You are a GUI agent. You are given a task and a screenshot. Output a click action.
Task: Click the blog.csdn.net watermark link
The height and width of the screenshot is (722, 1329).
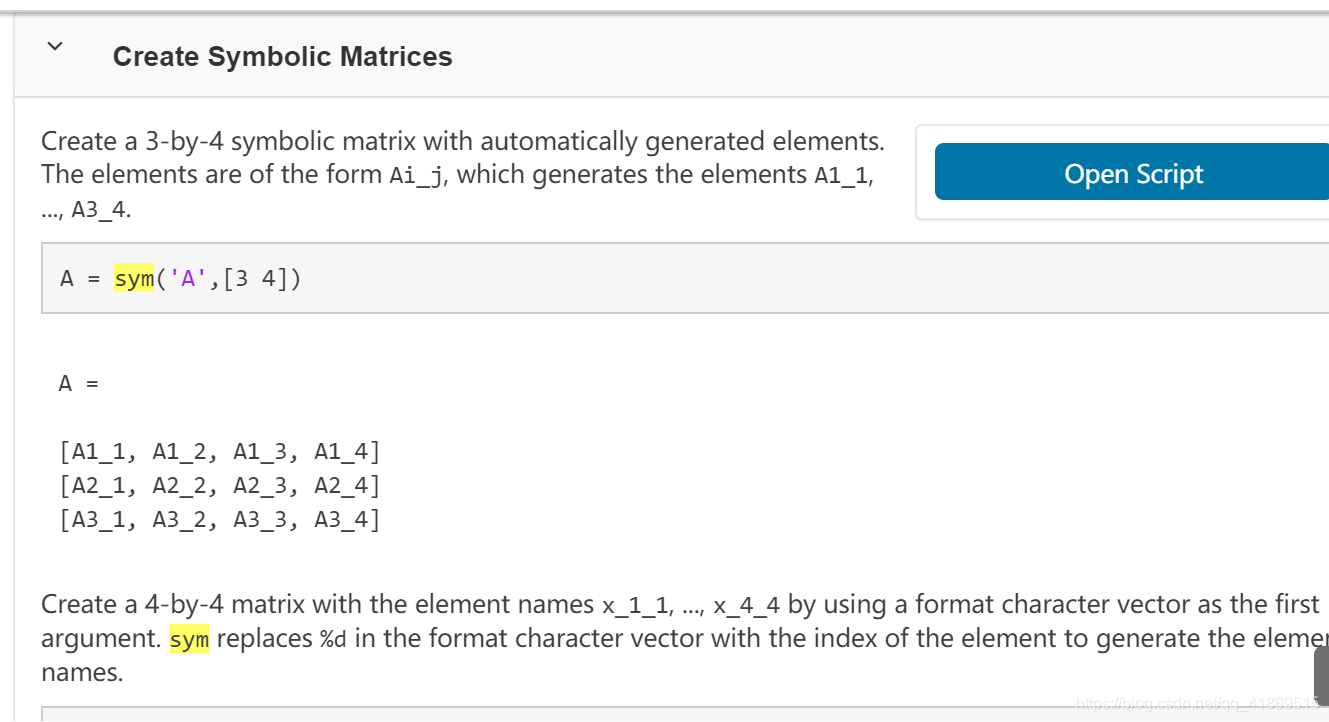point(1196,705)
